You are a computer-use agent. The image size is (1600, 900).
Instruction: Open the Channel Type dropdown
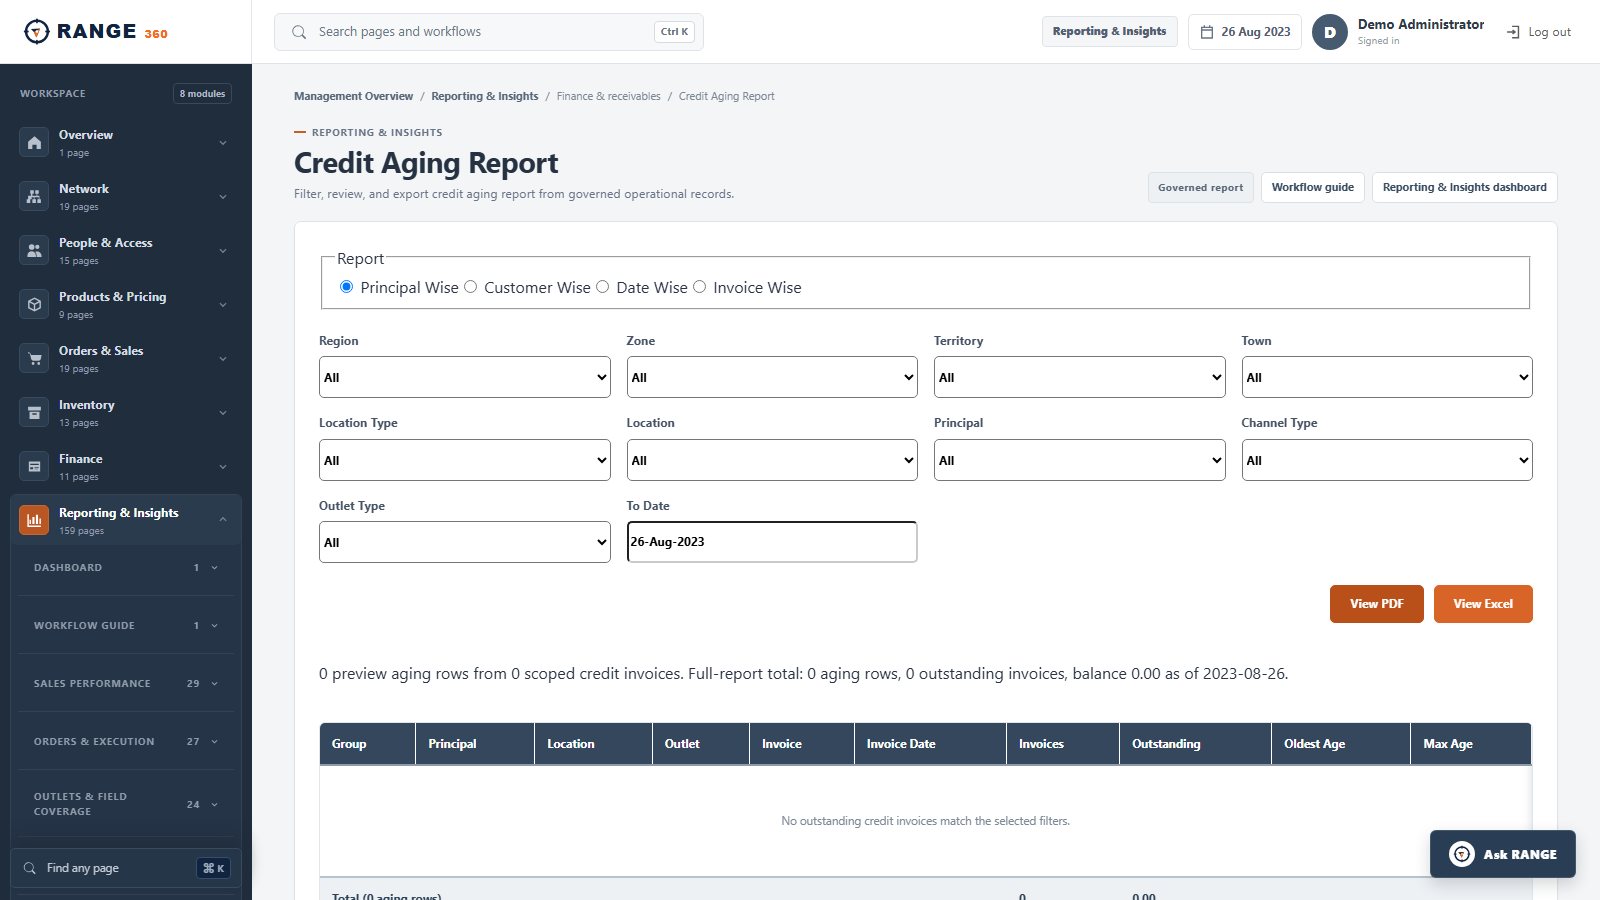1387,460
